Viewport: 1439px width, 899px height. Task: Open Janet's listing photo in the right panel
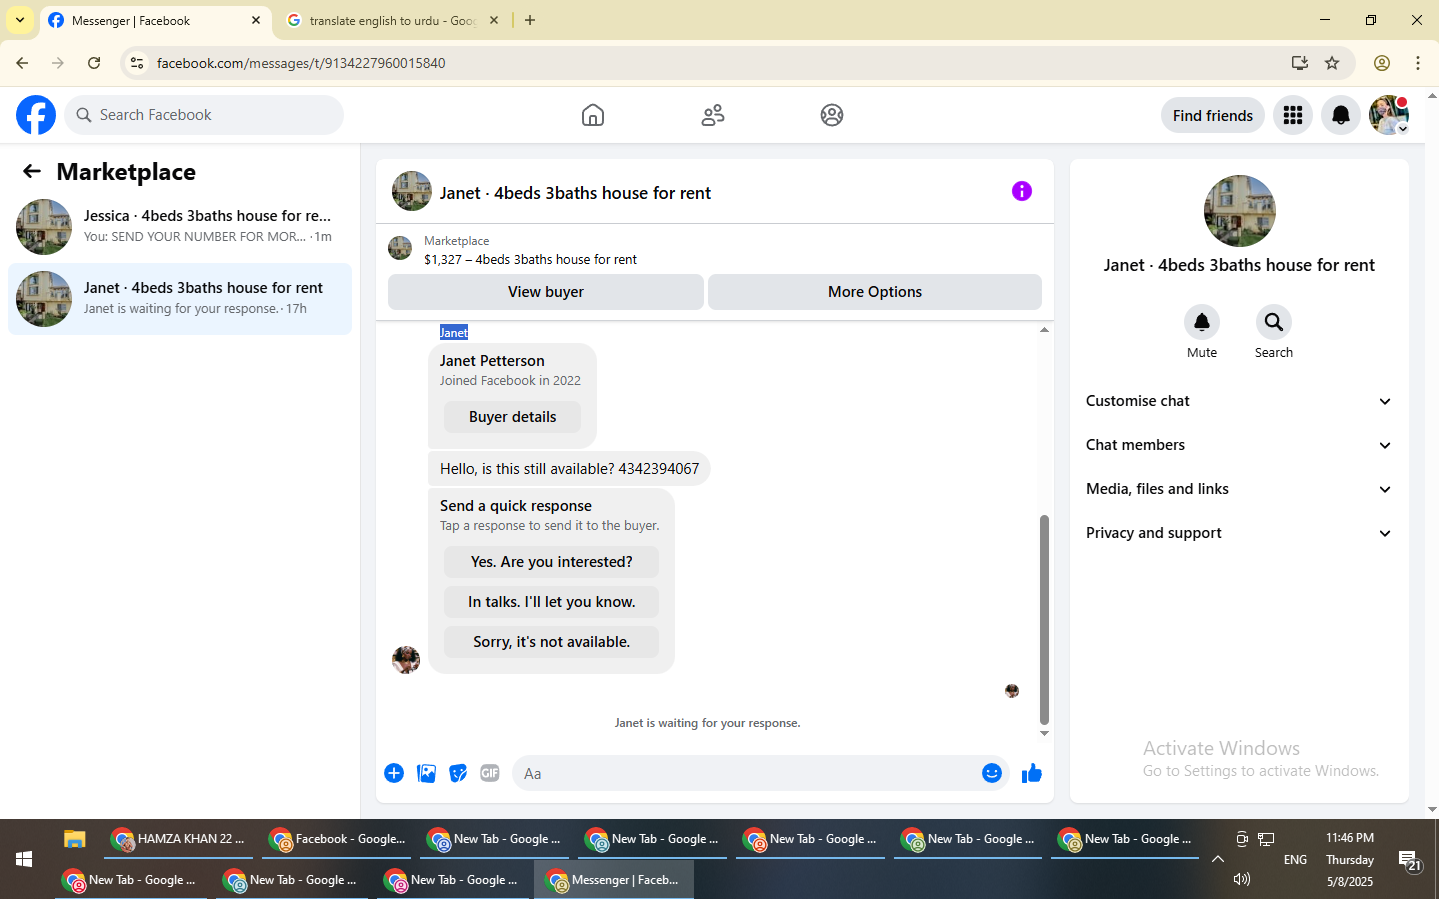click(1240, 211)
